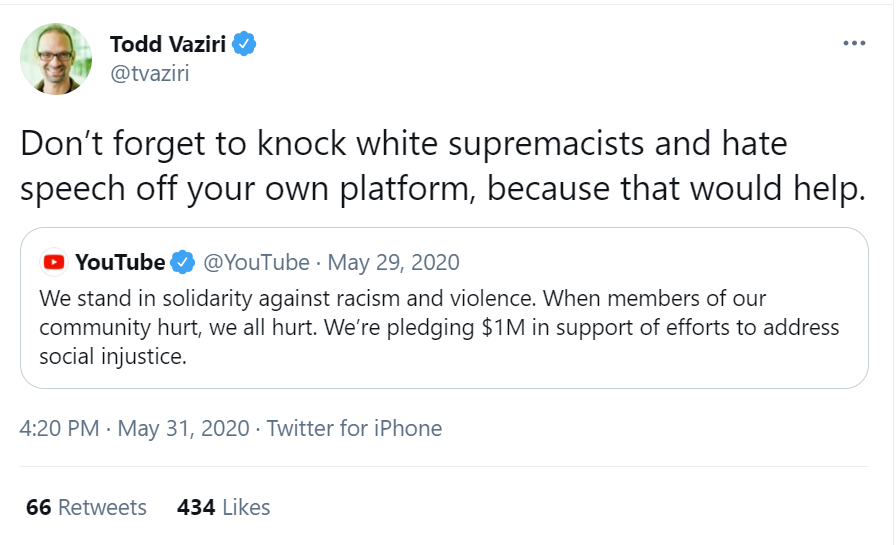Click the verified badge beside Todd Vaziri
Image resolution: width=896 pixels, height=545 pixels.
(245, 44)
